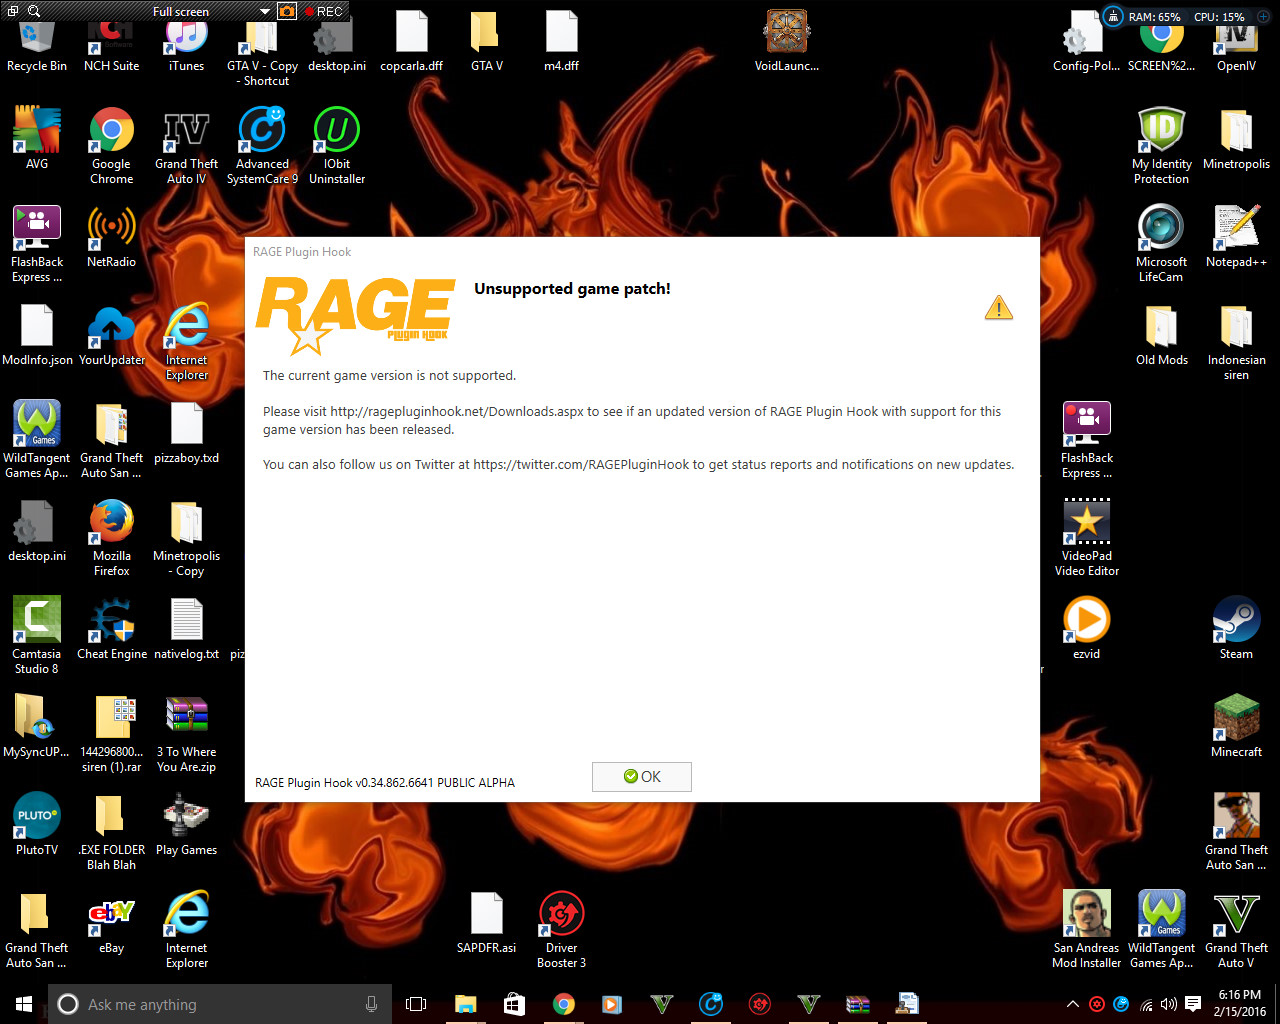1280x1024 pixels.
Task: Click OK in the RAGE Plugin Hook dialog
Action: [x=641, y=777]
